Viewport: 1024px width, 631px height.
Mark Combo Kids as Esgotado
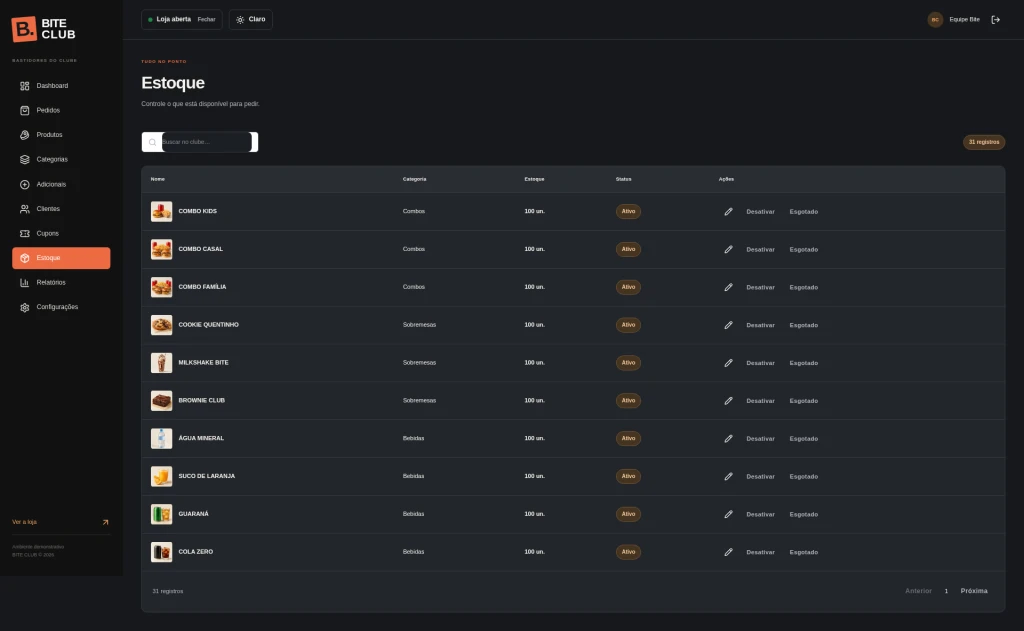(803, 212)
